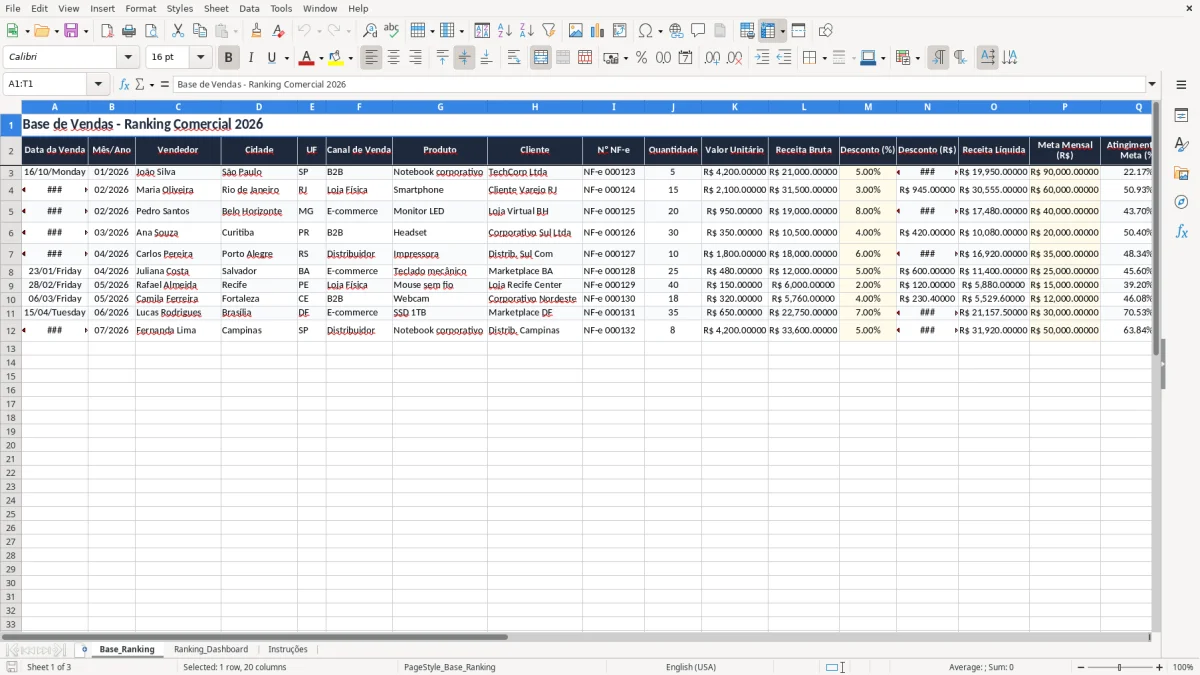Viewport: 1200px width, 675px height.
Task: Open the Font Size dropdown list
Action: click(x=201, y=58)
